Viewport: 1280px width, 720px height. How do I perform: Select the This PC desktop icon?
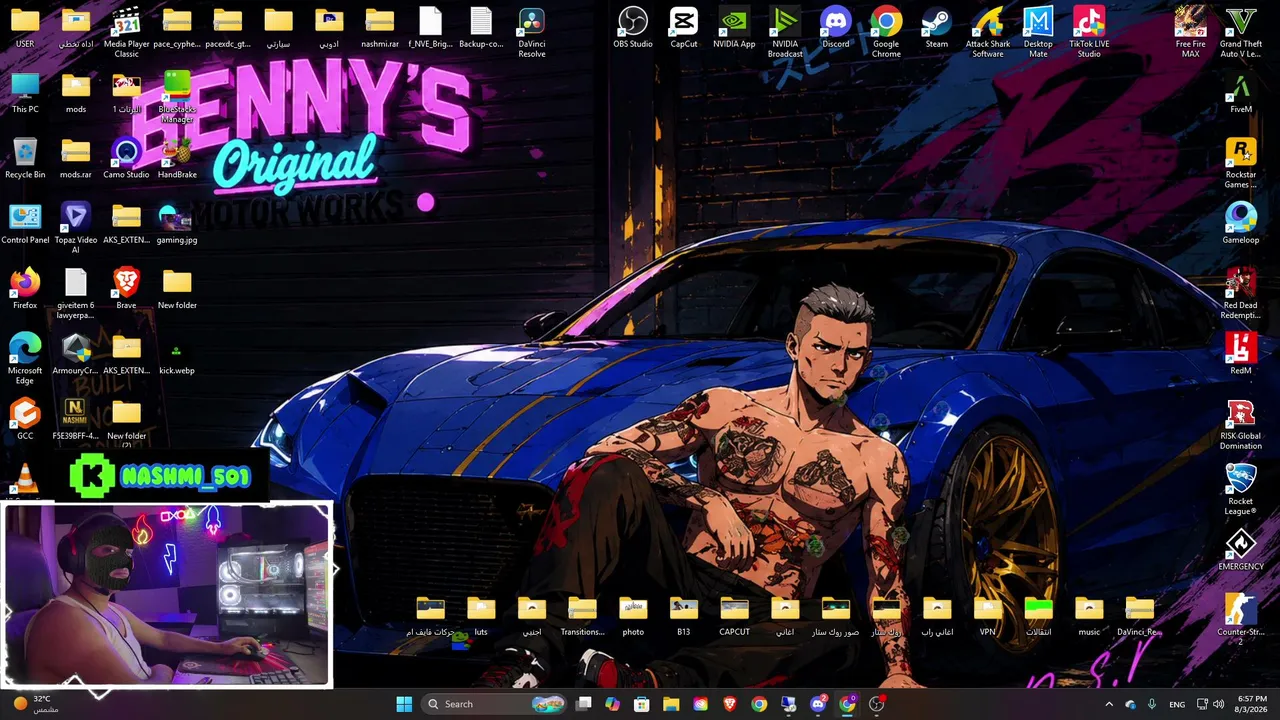pyautogui.click(x=25, y=94)
